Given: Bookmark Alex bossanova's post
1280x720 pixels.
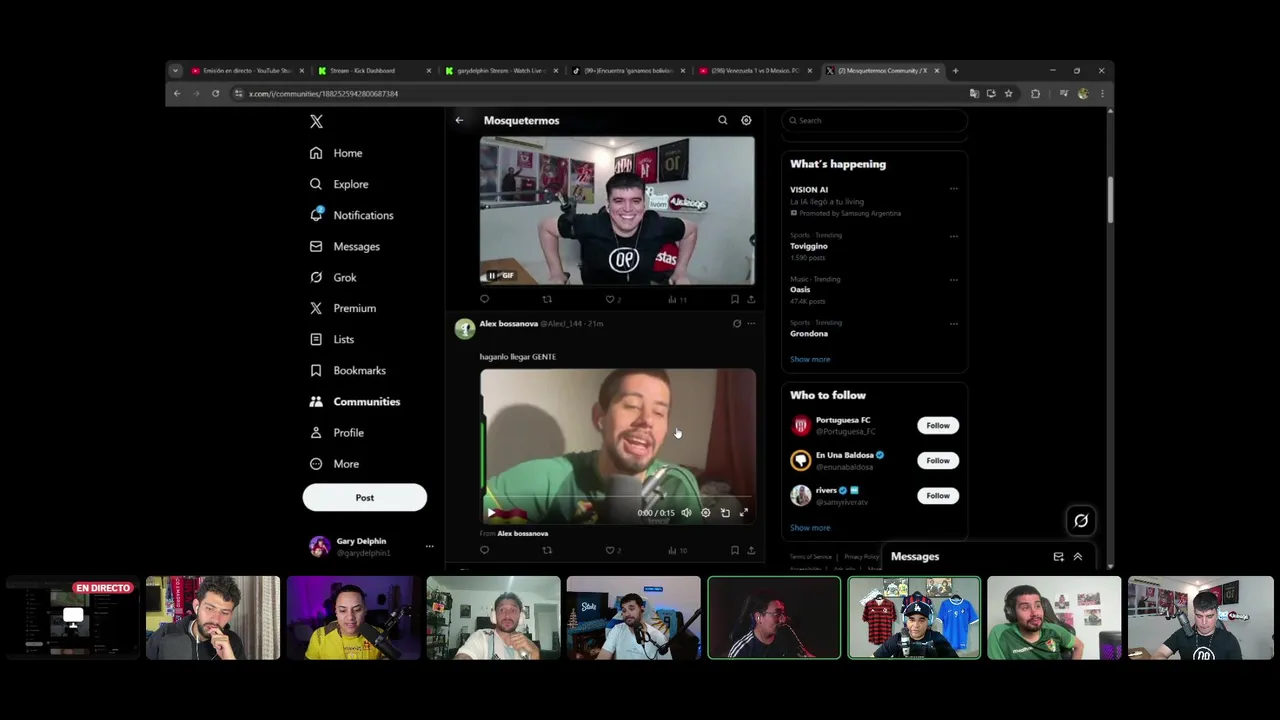Looking at the screenshot, I should click(x=734, y=550).
